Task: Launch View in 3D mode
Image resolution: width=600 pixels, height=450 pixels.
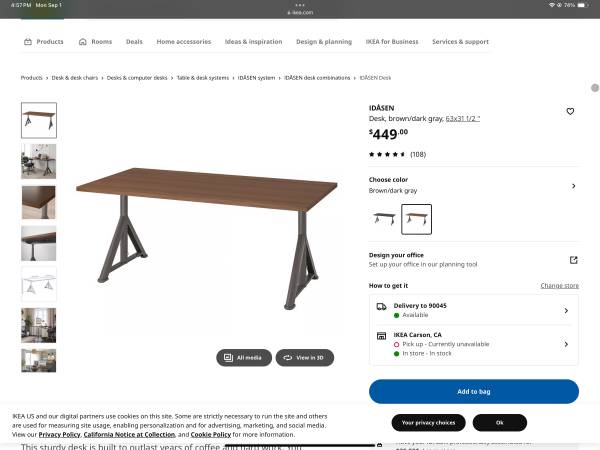Action: pos(305,357)
